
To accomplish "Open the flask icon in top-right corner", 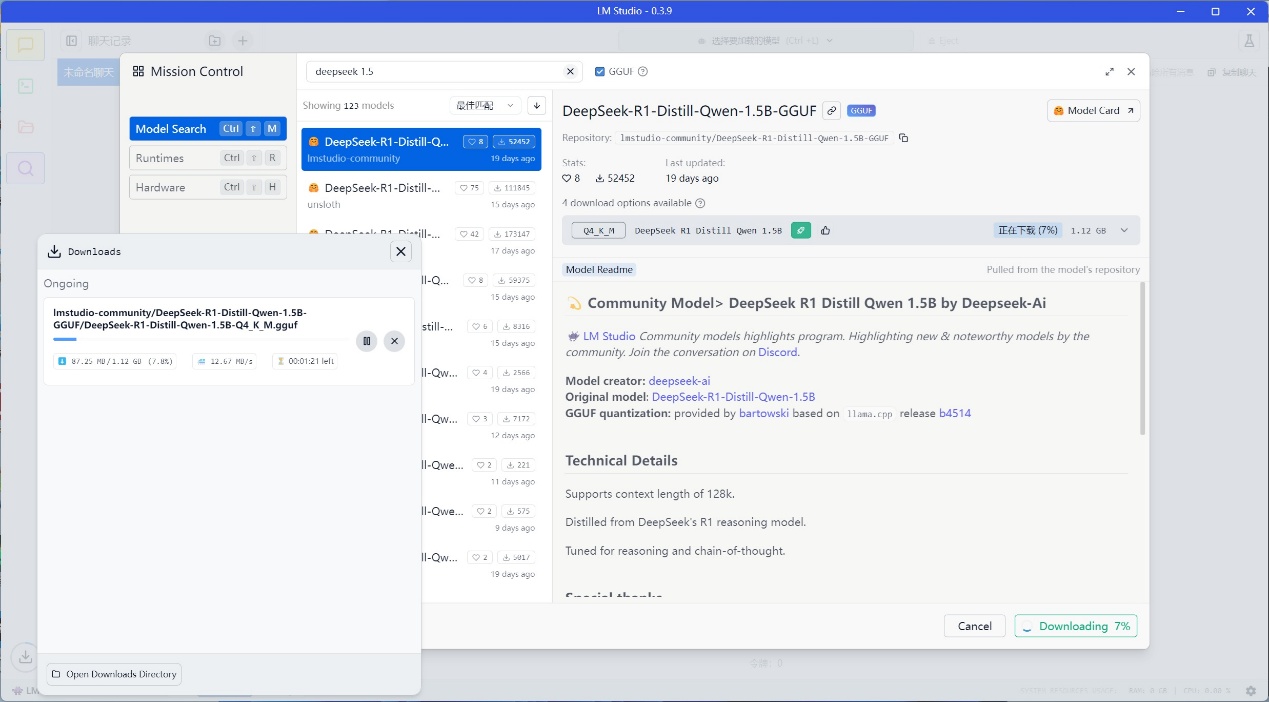I will [1248, 41].
